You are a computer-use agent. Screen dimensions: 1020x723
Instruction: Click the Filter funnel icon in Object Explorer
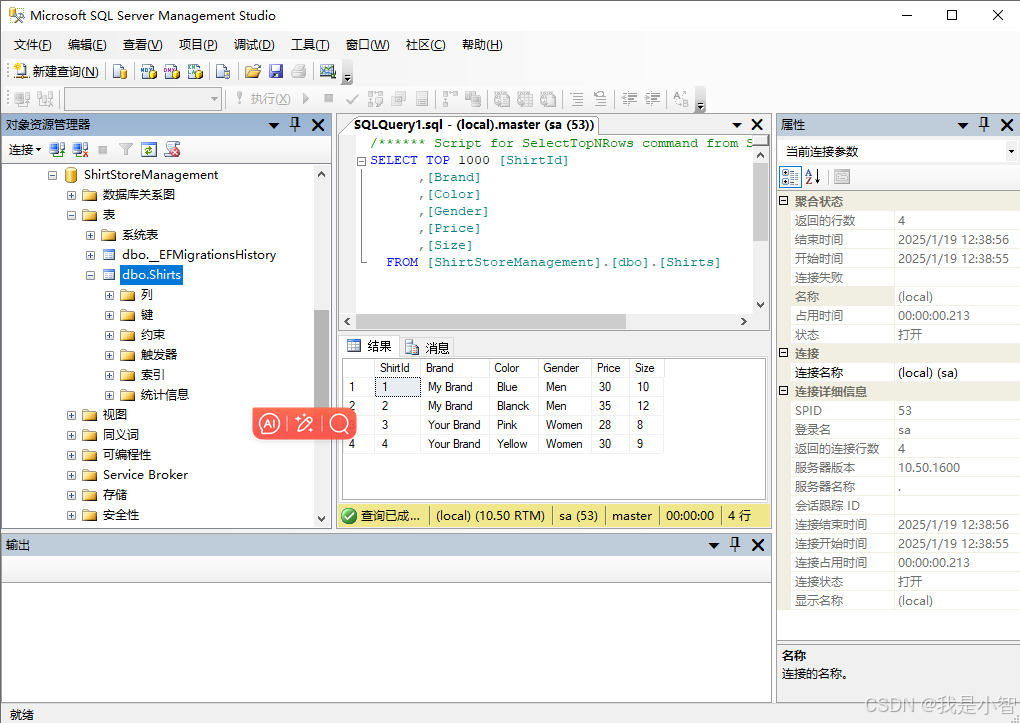126,150
